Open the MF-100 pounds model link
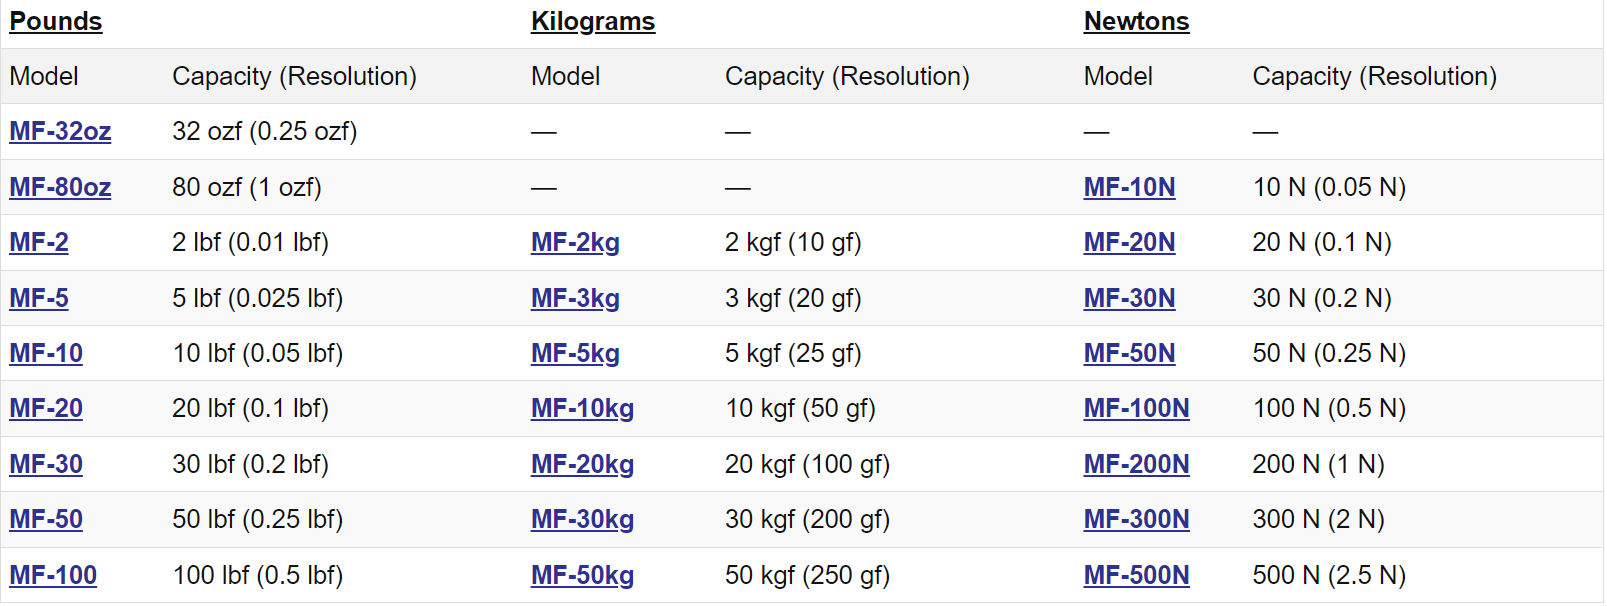This screenshot has height=606, width=1607. [53, 575]
